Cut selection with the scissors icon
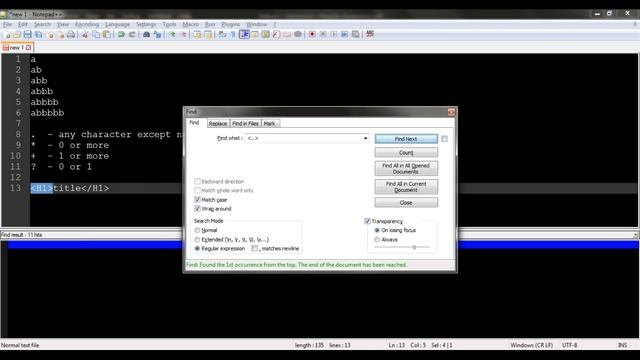The height and width of the screenshot is (360, 640). 85,34
